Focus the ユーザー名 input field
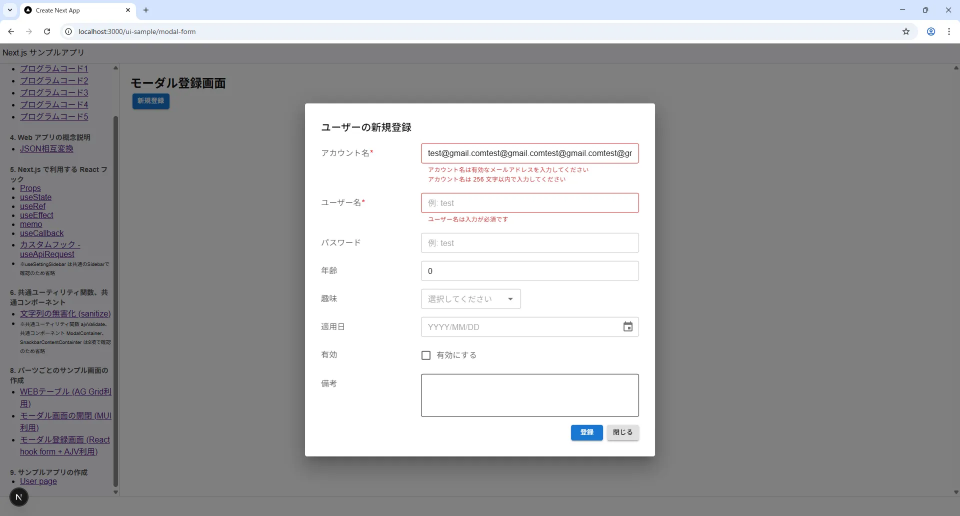Image resolution: width=960 pixels, height=516 pixels. (x=530, y=203)
